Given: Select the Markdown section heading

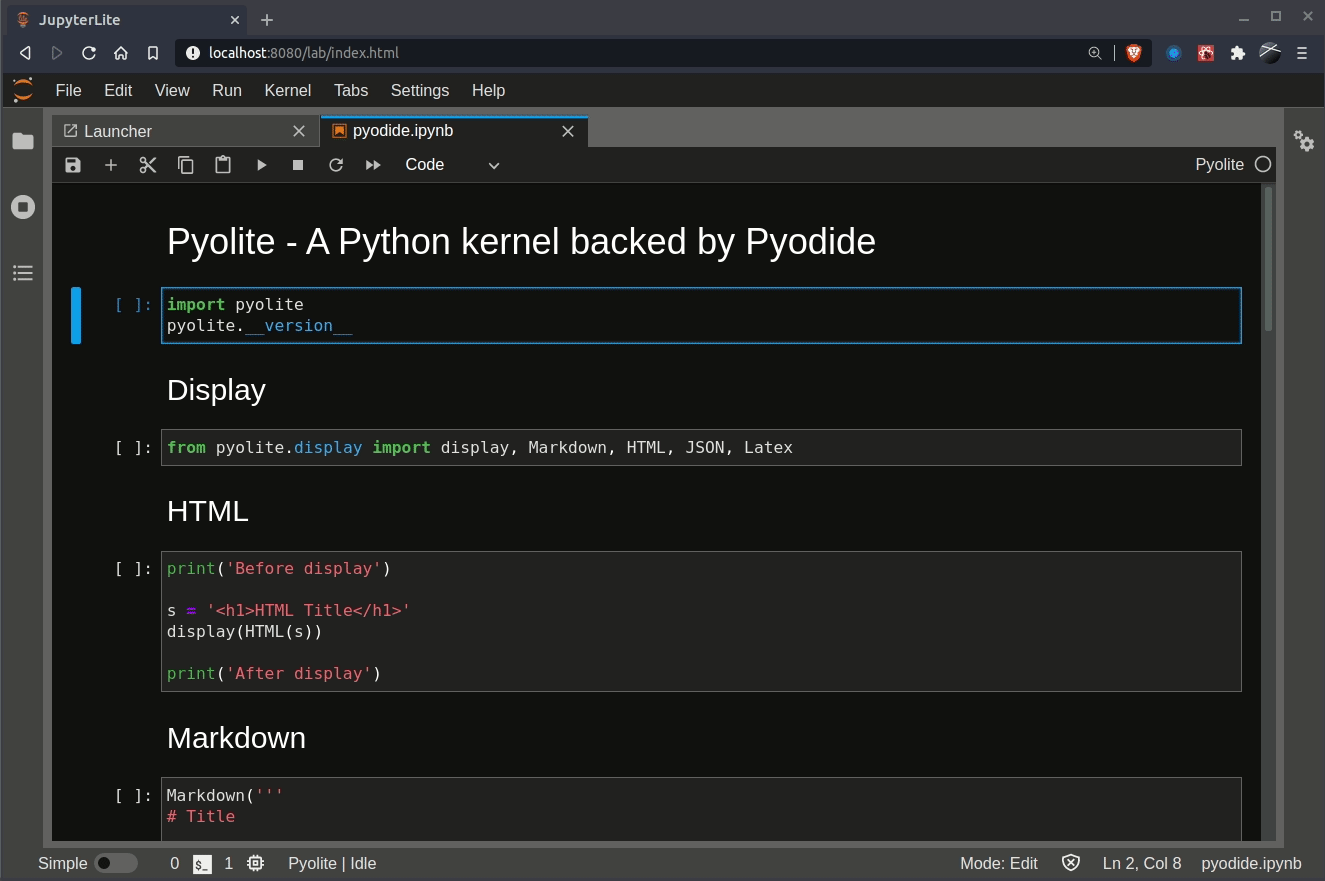Looking at the screenshot, I should [236, 738].
